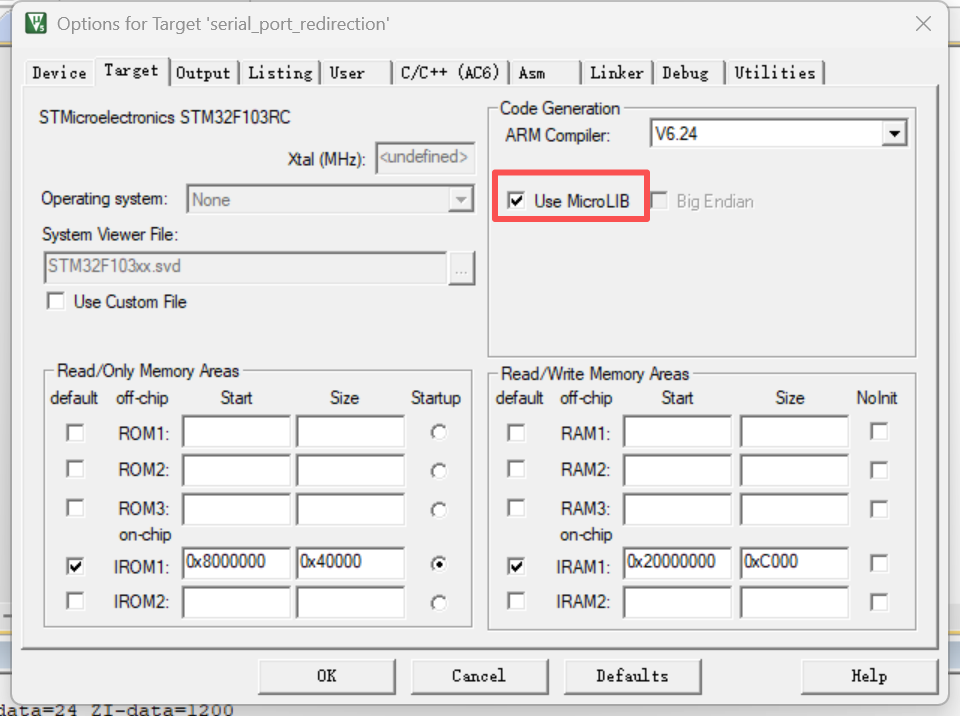Image resolution: width=960 pixels, height=716 pixels.
Task: Enable NoInit for IRAM1
Action: [879, 563]
